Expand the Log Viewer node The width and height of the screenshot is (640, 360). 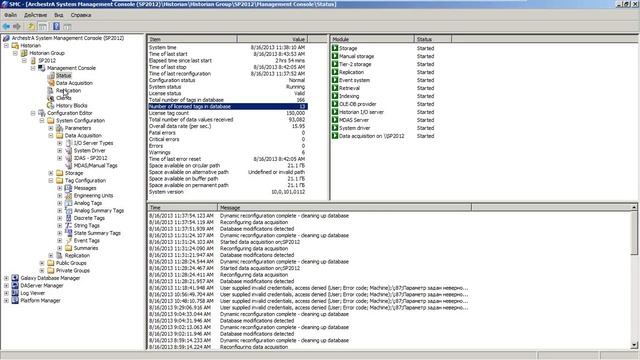pos(6,293)
